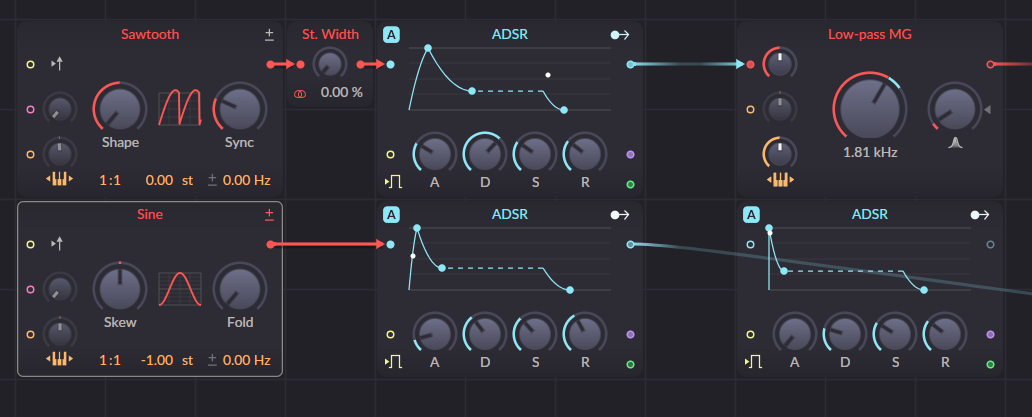Click the Sawtooth module polarity ± icon
The width and height of the screenshot is (1032, 417).
pos(269,35)
